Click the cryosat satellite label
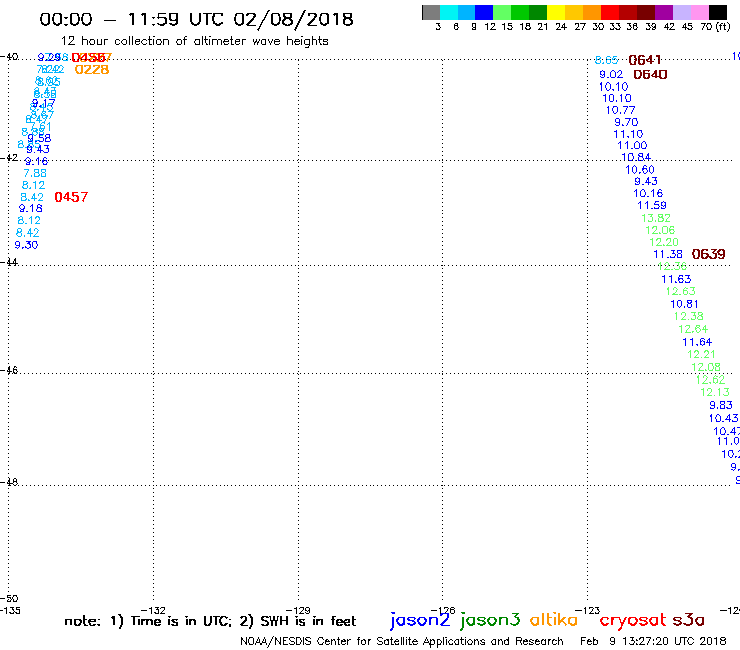This screenshot has height=650, width=740. pos(632,621)
